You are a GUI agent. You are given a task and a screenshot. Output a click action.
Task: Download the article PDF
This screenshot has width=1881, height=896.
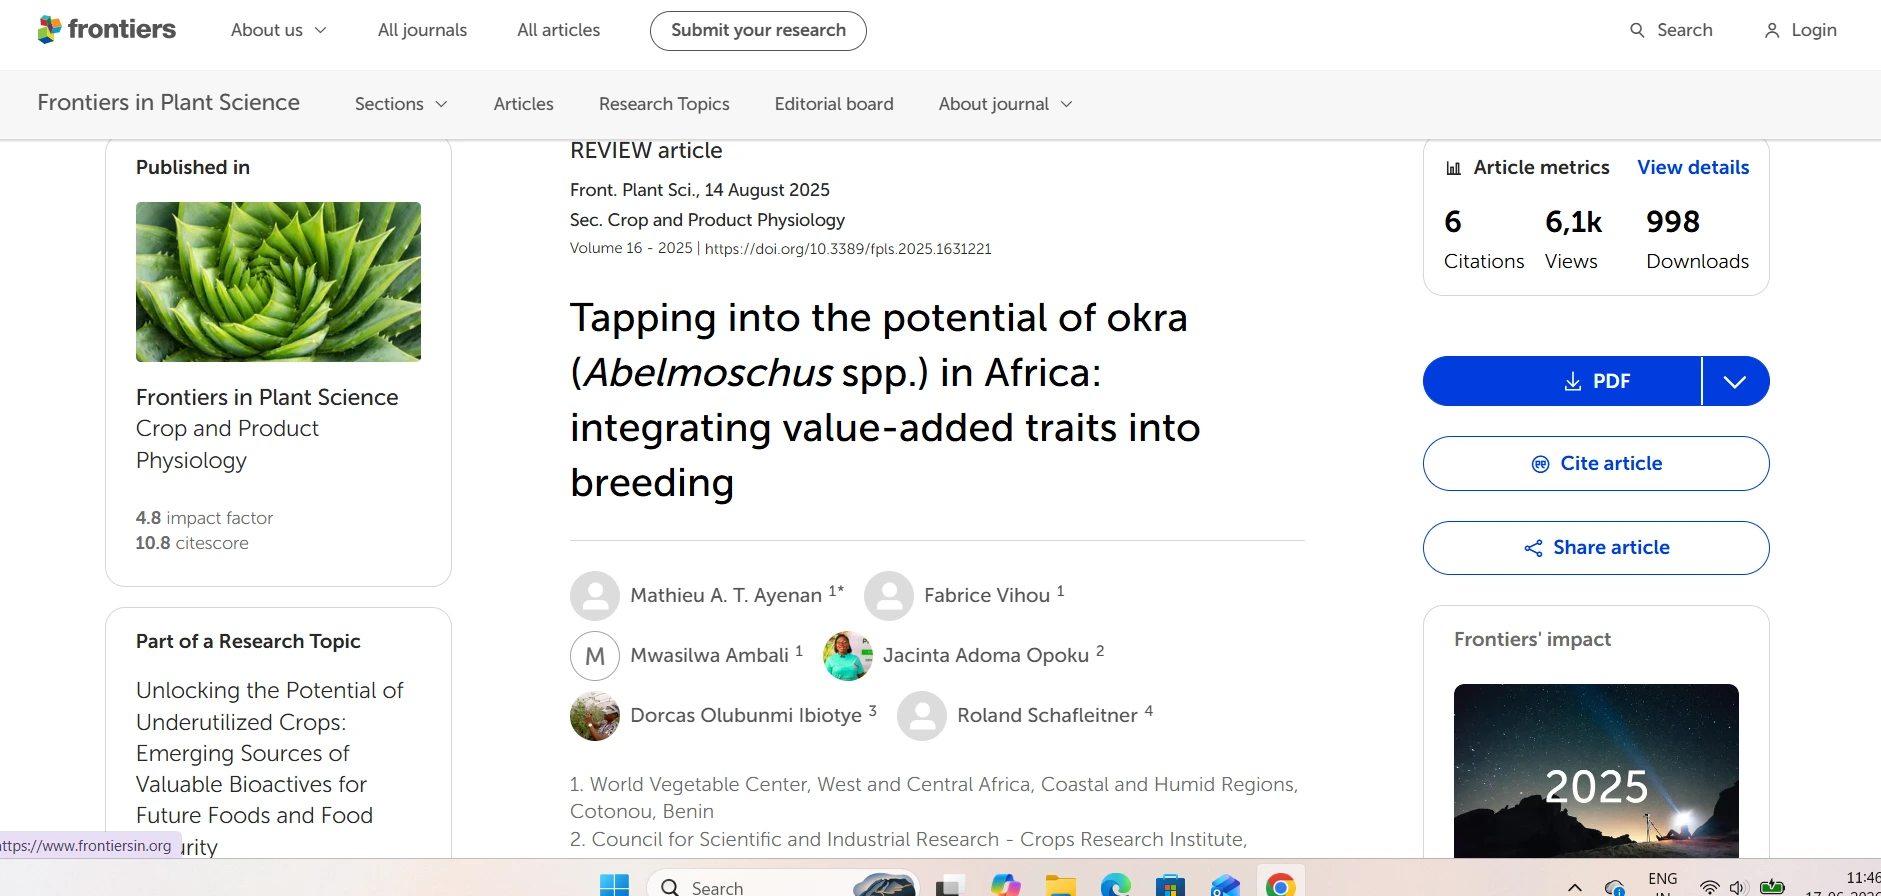(x=1562, y=381)
